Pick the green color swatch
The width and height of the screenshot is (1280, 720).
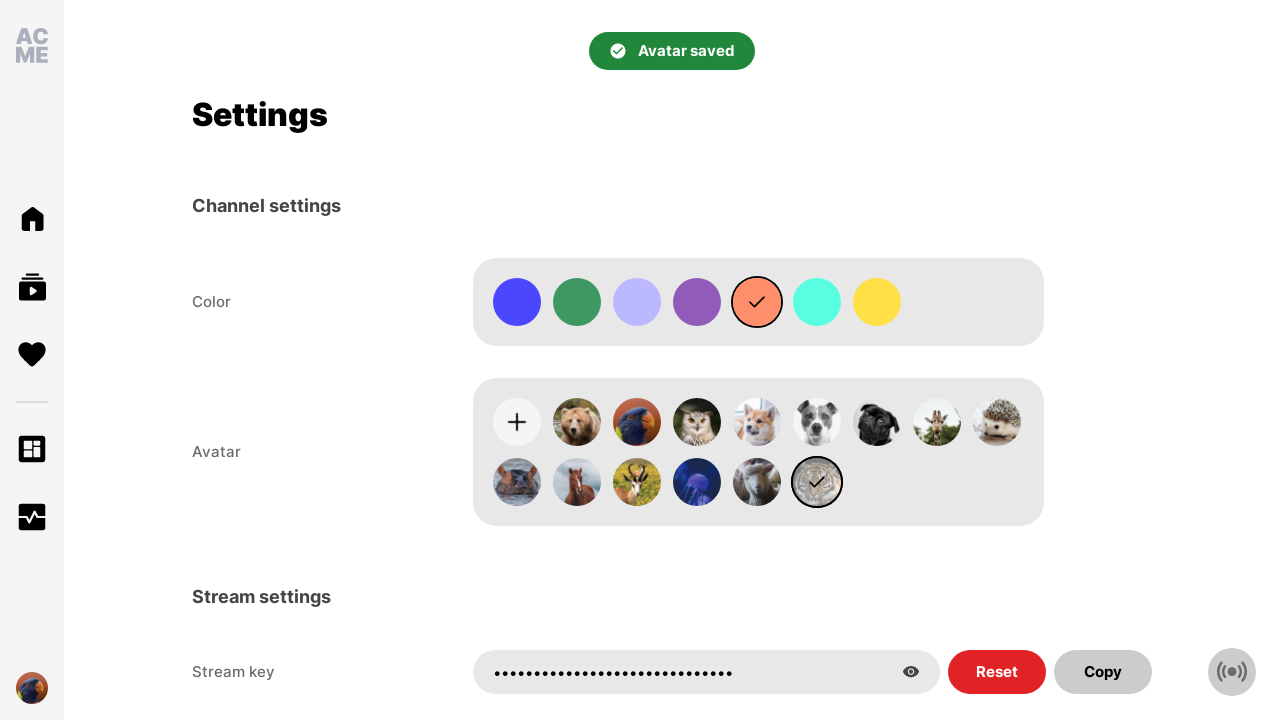577,302
